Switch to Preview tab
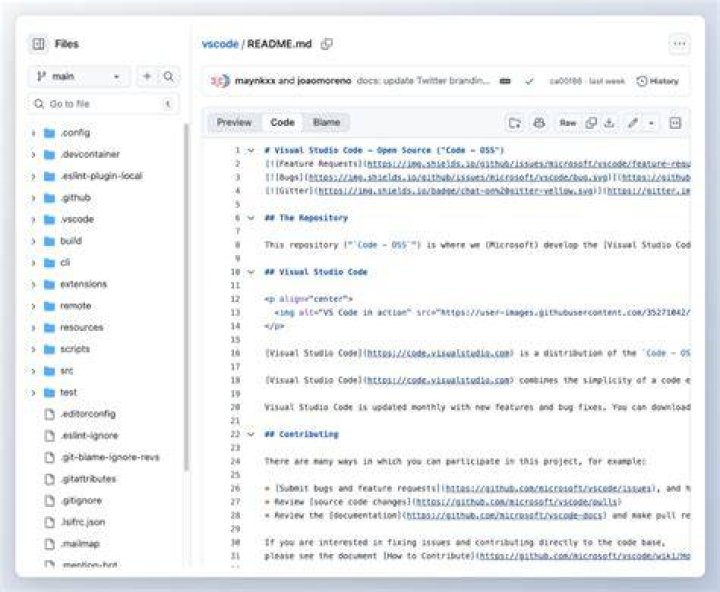Viewport: 720px width, 592px height. [234, 122]
